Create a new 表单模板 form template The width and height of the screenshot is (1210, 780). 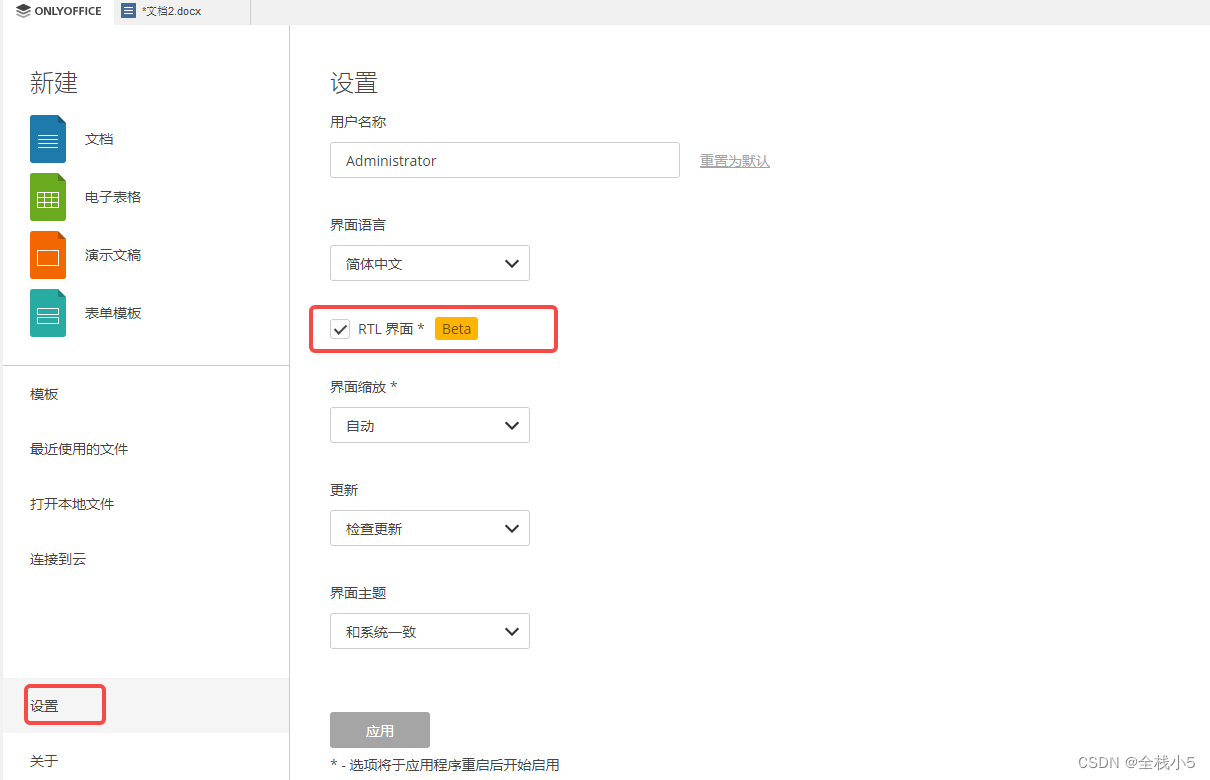coord(111,313)
